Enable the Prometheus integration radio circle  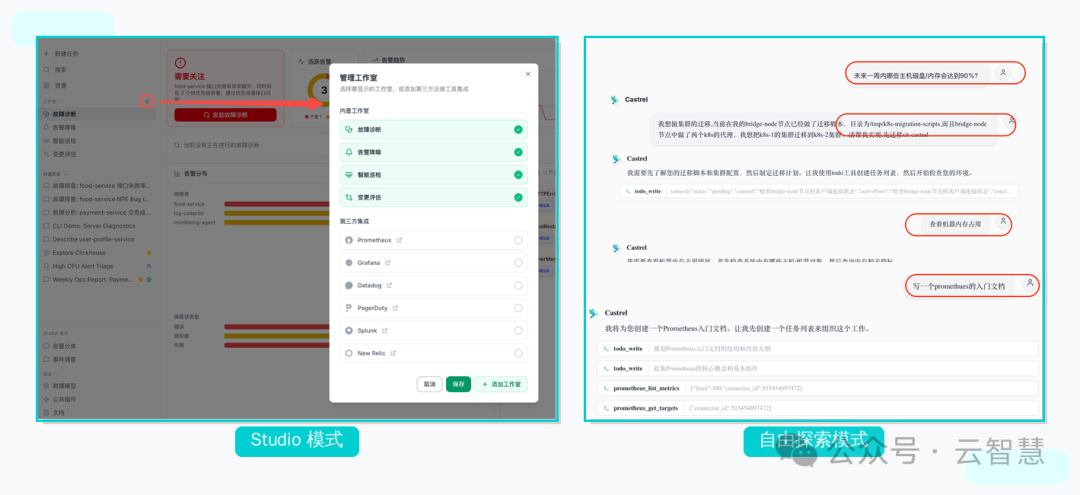(518, 240)
